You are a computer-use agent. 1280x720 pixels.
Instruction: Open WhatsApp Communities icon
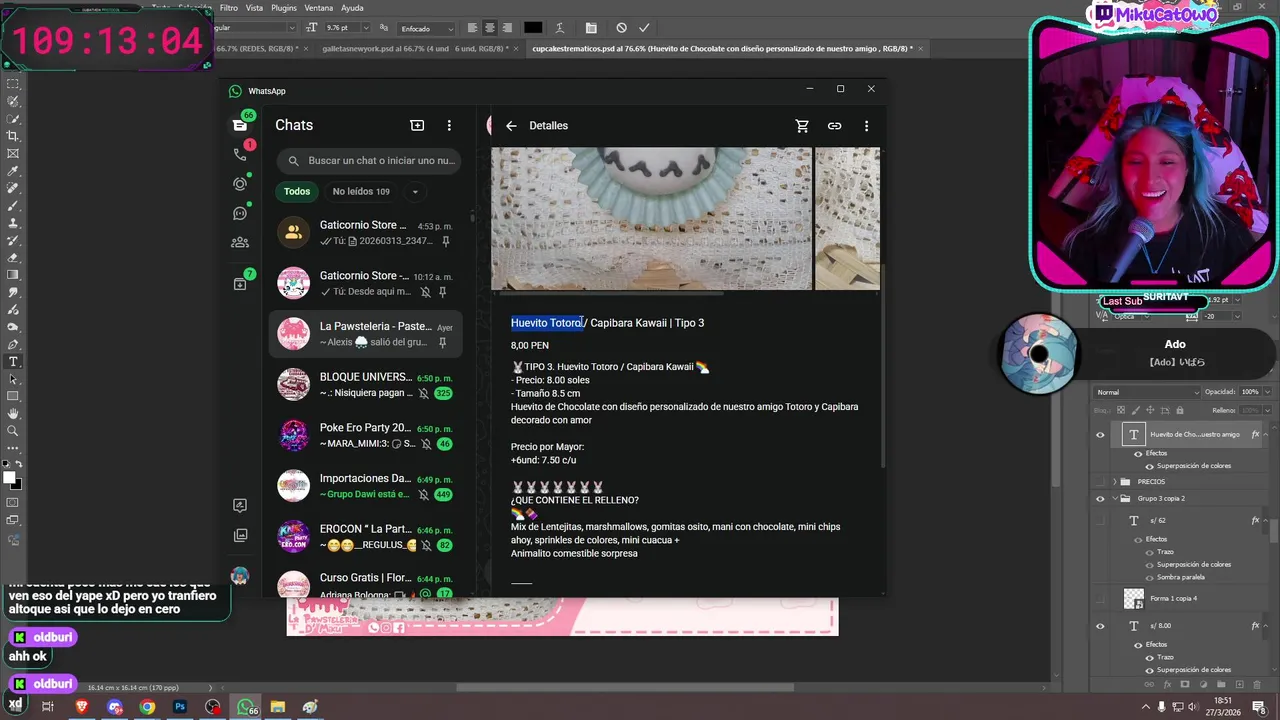pos(240,242)
